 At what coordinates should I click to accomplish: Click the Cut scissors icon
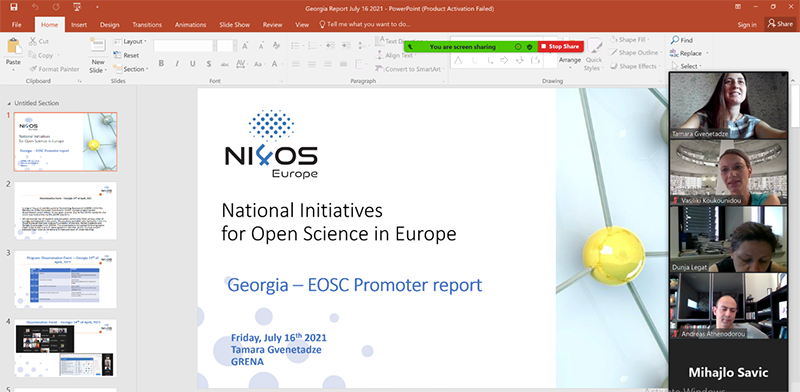(33, 41)
